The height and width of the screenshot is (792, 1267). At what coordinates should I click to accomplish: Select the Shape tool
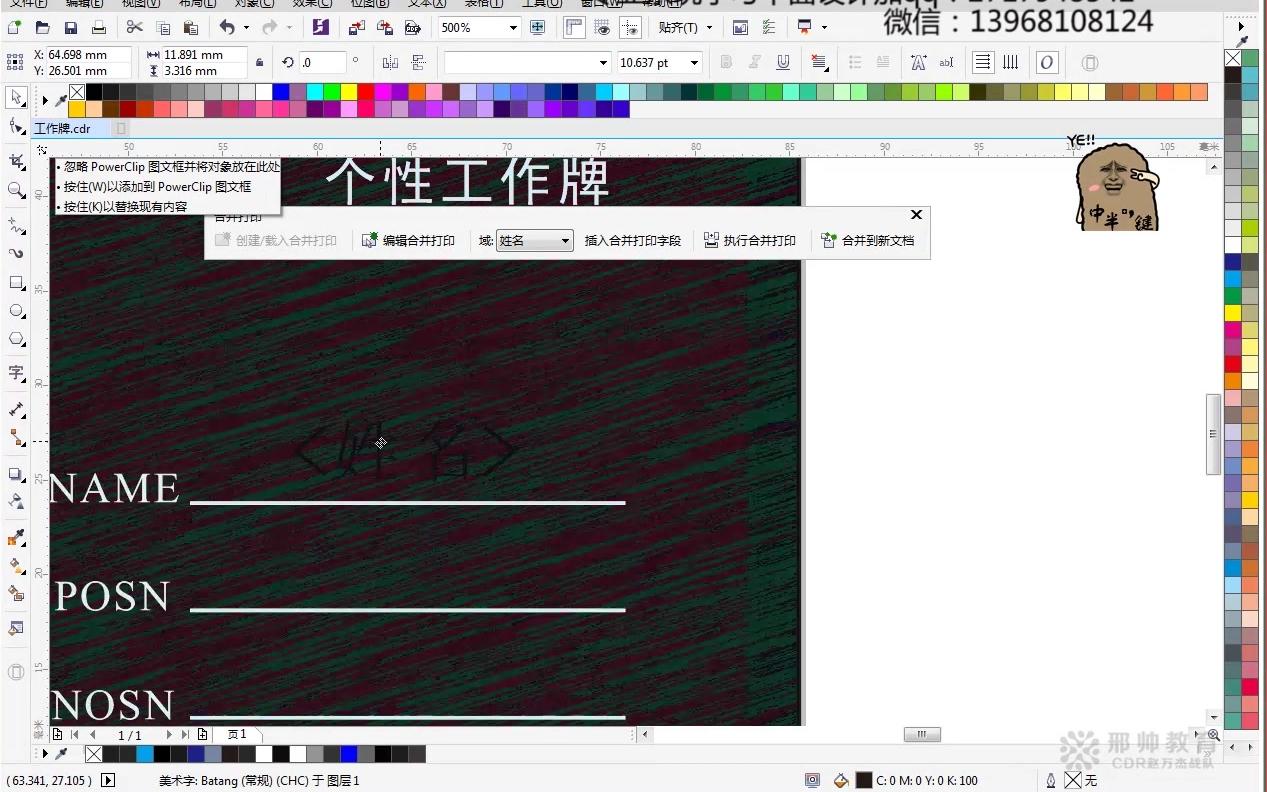pyautogui.click(x=15, y=126)
